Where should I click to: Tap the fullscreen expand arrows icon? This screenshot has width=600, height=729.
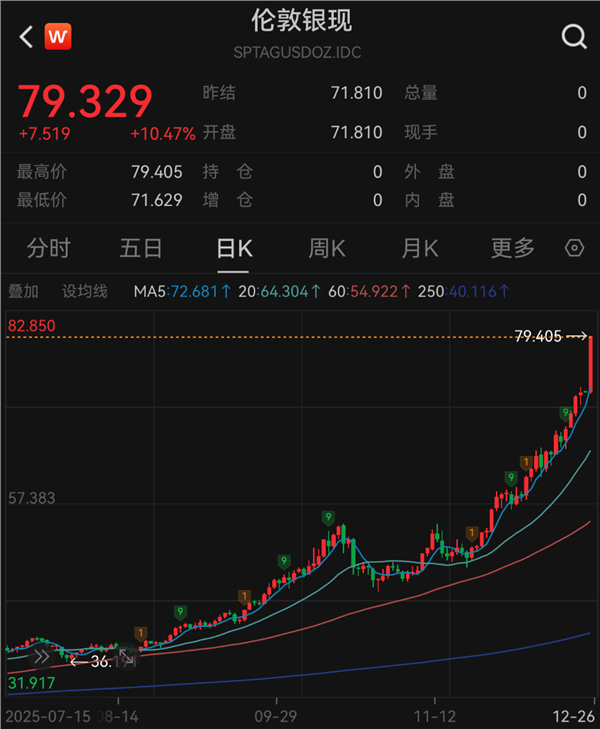click(x=126, y=659)
